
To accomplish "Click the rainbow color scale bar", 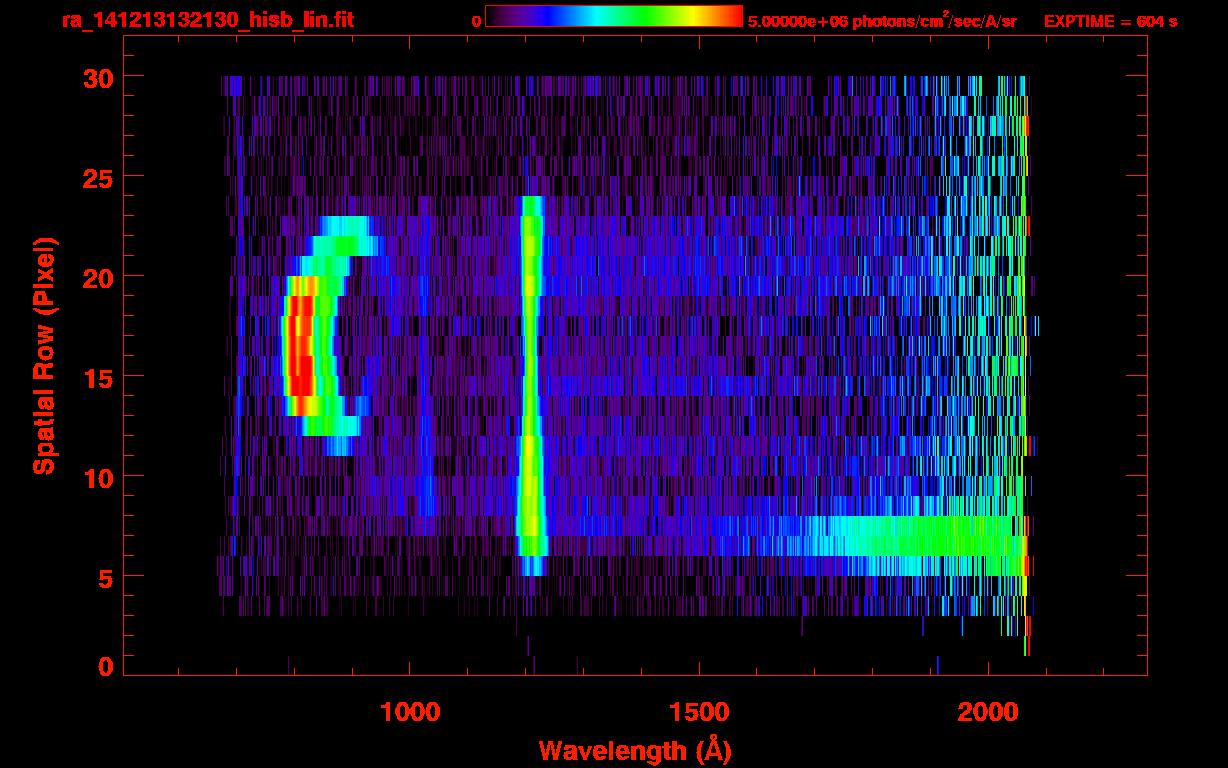I will 614,17.
